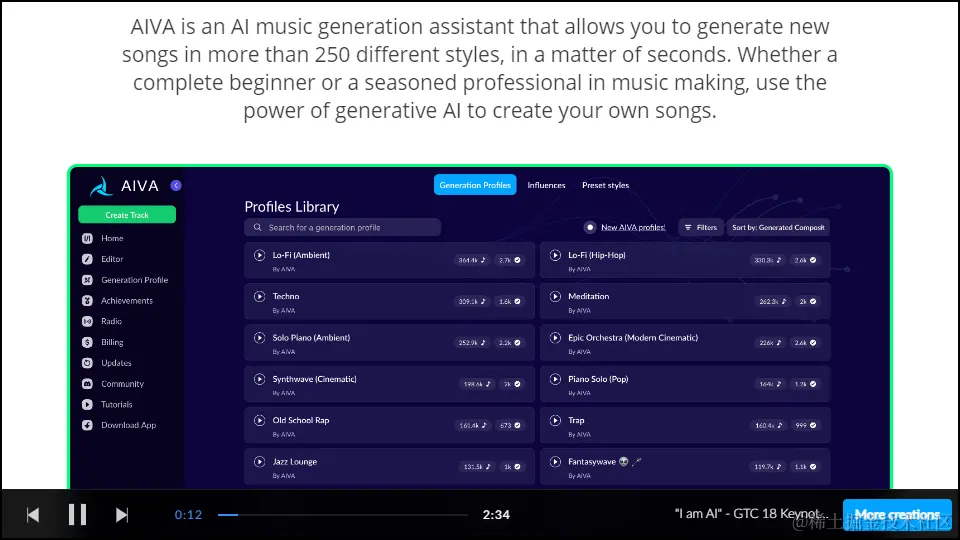Click the Search for a generation profile field
The width and height of the screenshot is (960, 540).
tap(342, 227)
